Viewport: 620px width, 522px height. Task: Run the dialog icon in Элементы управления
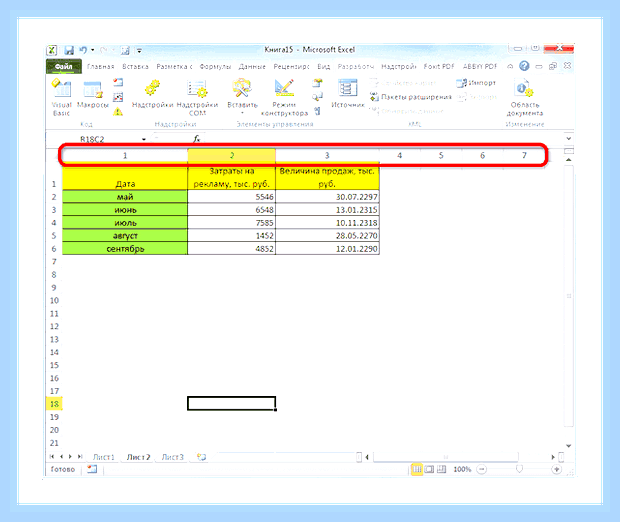click(x=318, y=112)
